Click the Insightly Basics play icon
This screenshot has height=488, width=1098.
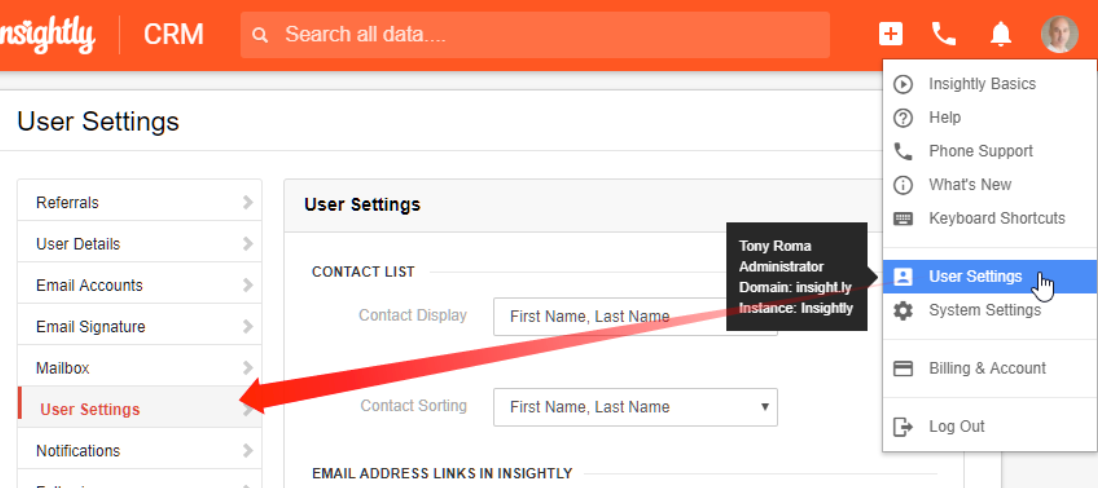903,85
